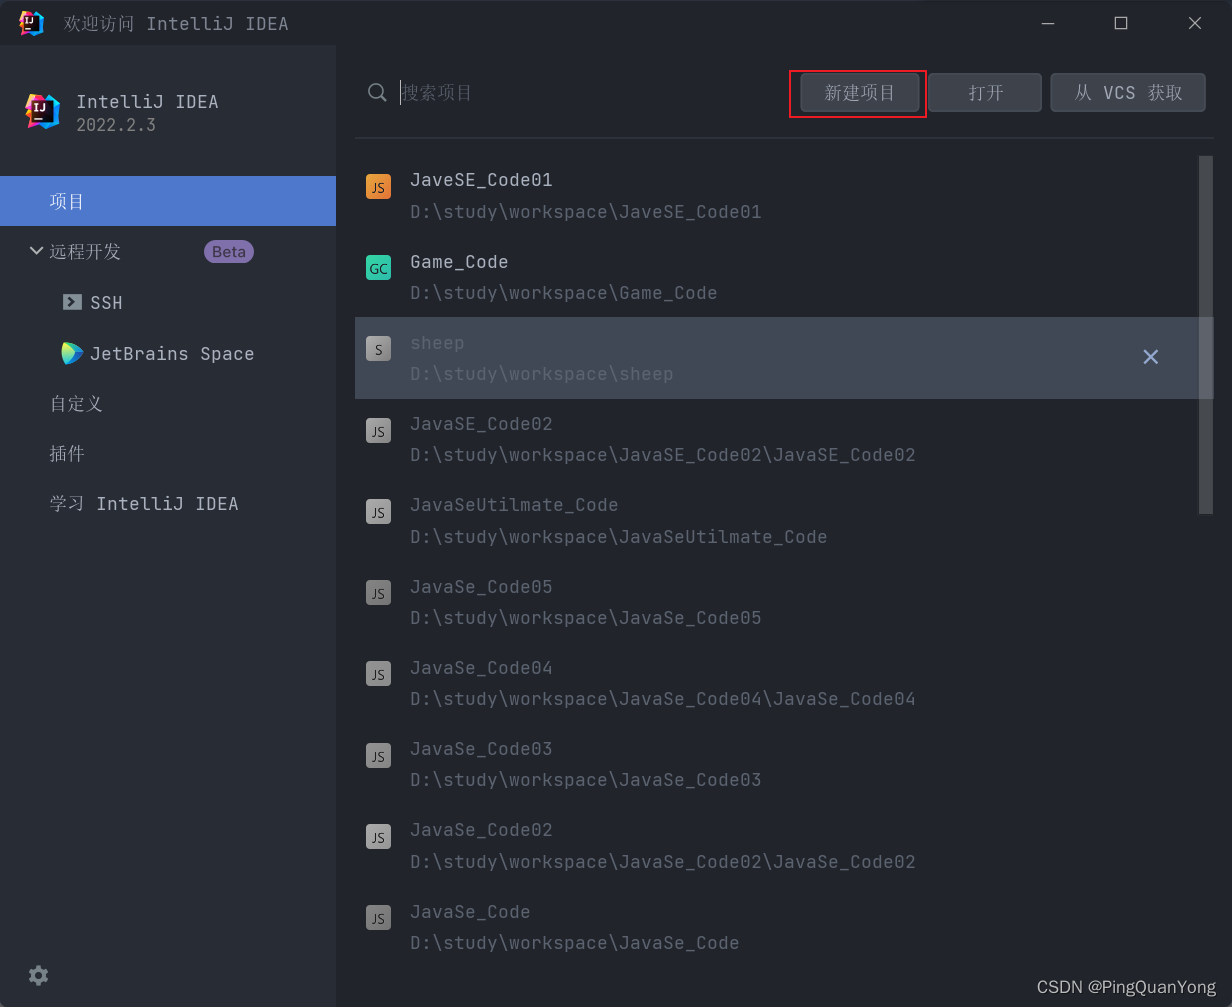
Task: Click the 新建项目 button
Action: click(859, 93)
